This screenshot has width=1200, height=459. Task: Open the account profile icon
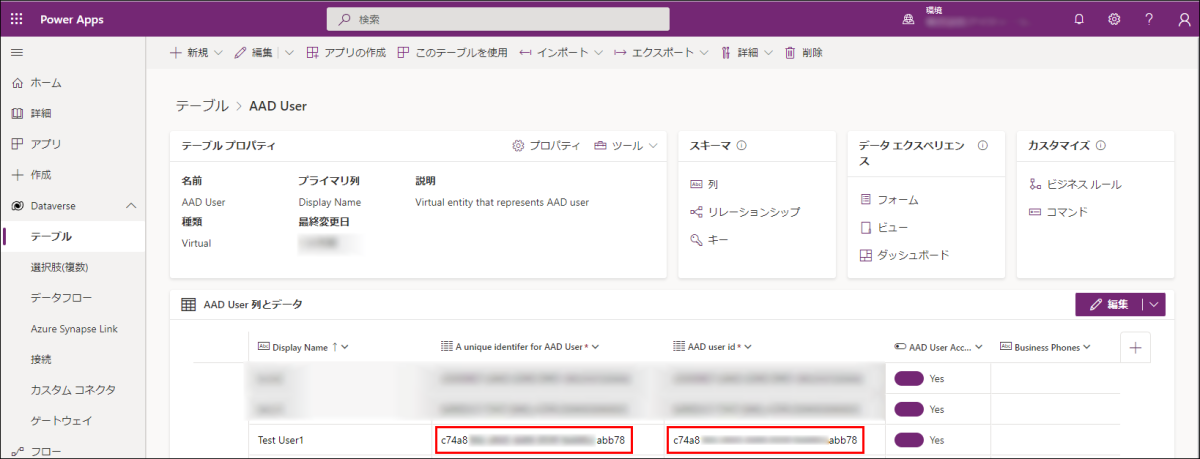[1183, 19]
